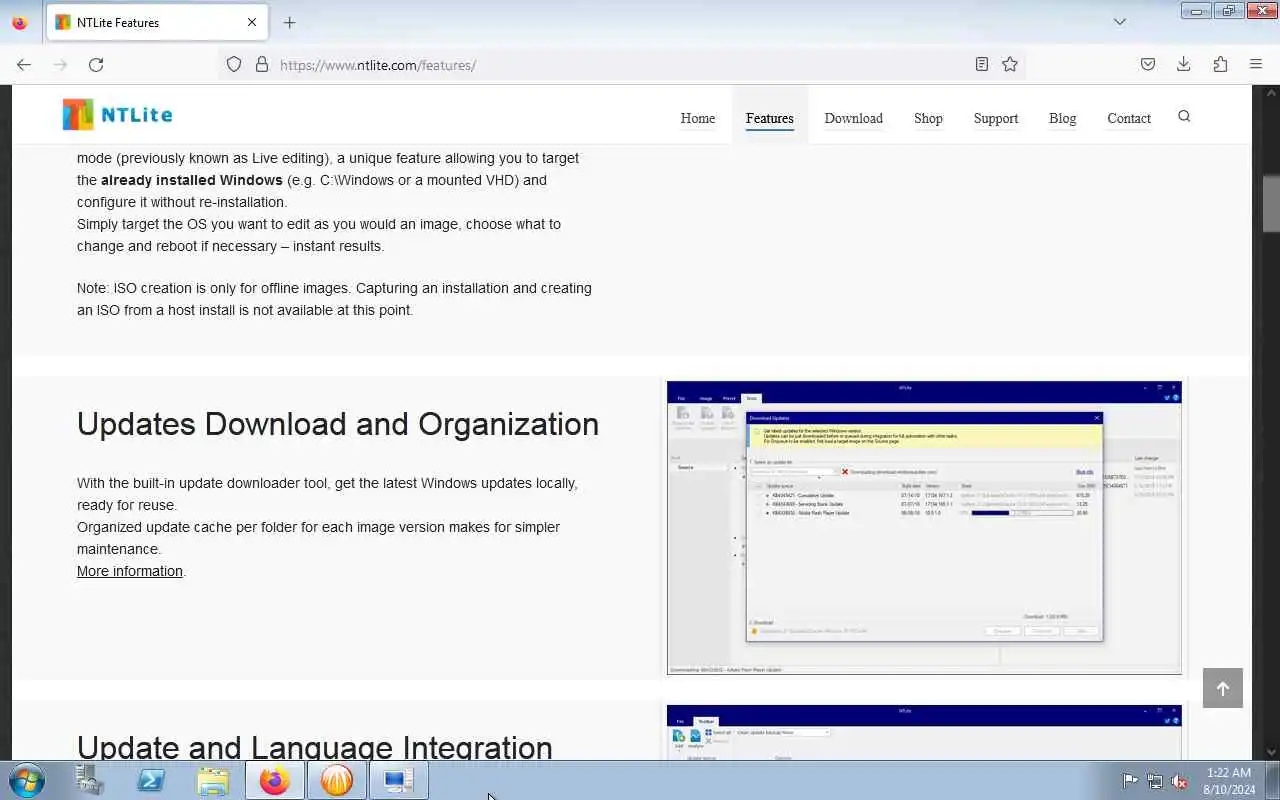
Task: Save page to Pocket icon
Action: tap(1148, 64)
